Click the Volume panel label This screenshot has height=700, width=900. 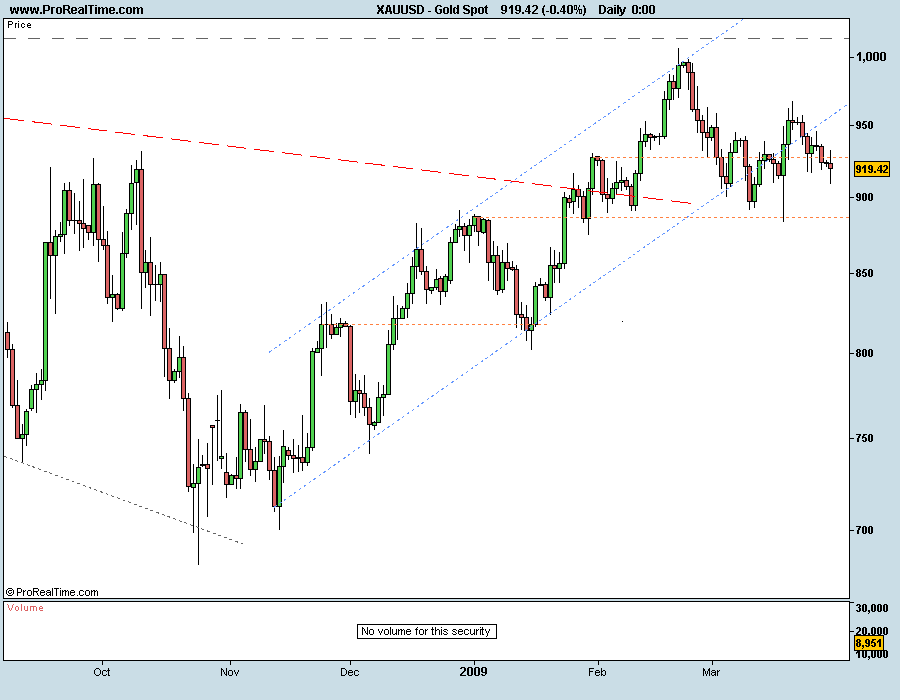[x=25, y=608]
